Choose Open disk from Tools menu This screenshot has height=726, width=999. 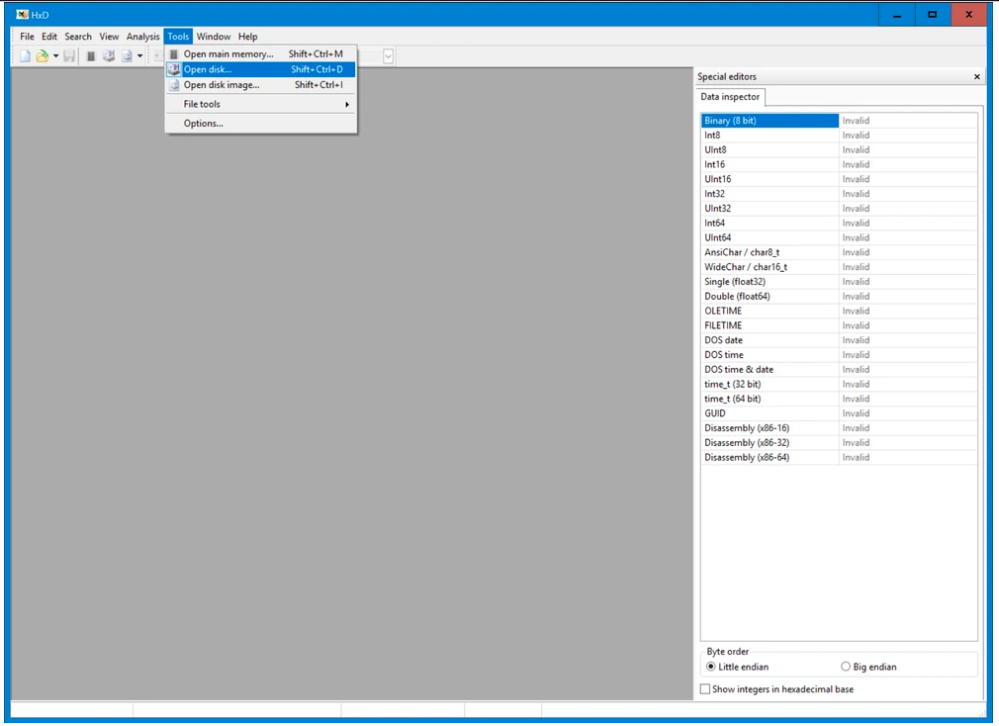coord(260,70)
